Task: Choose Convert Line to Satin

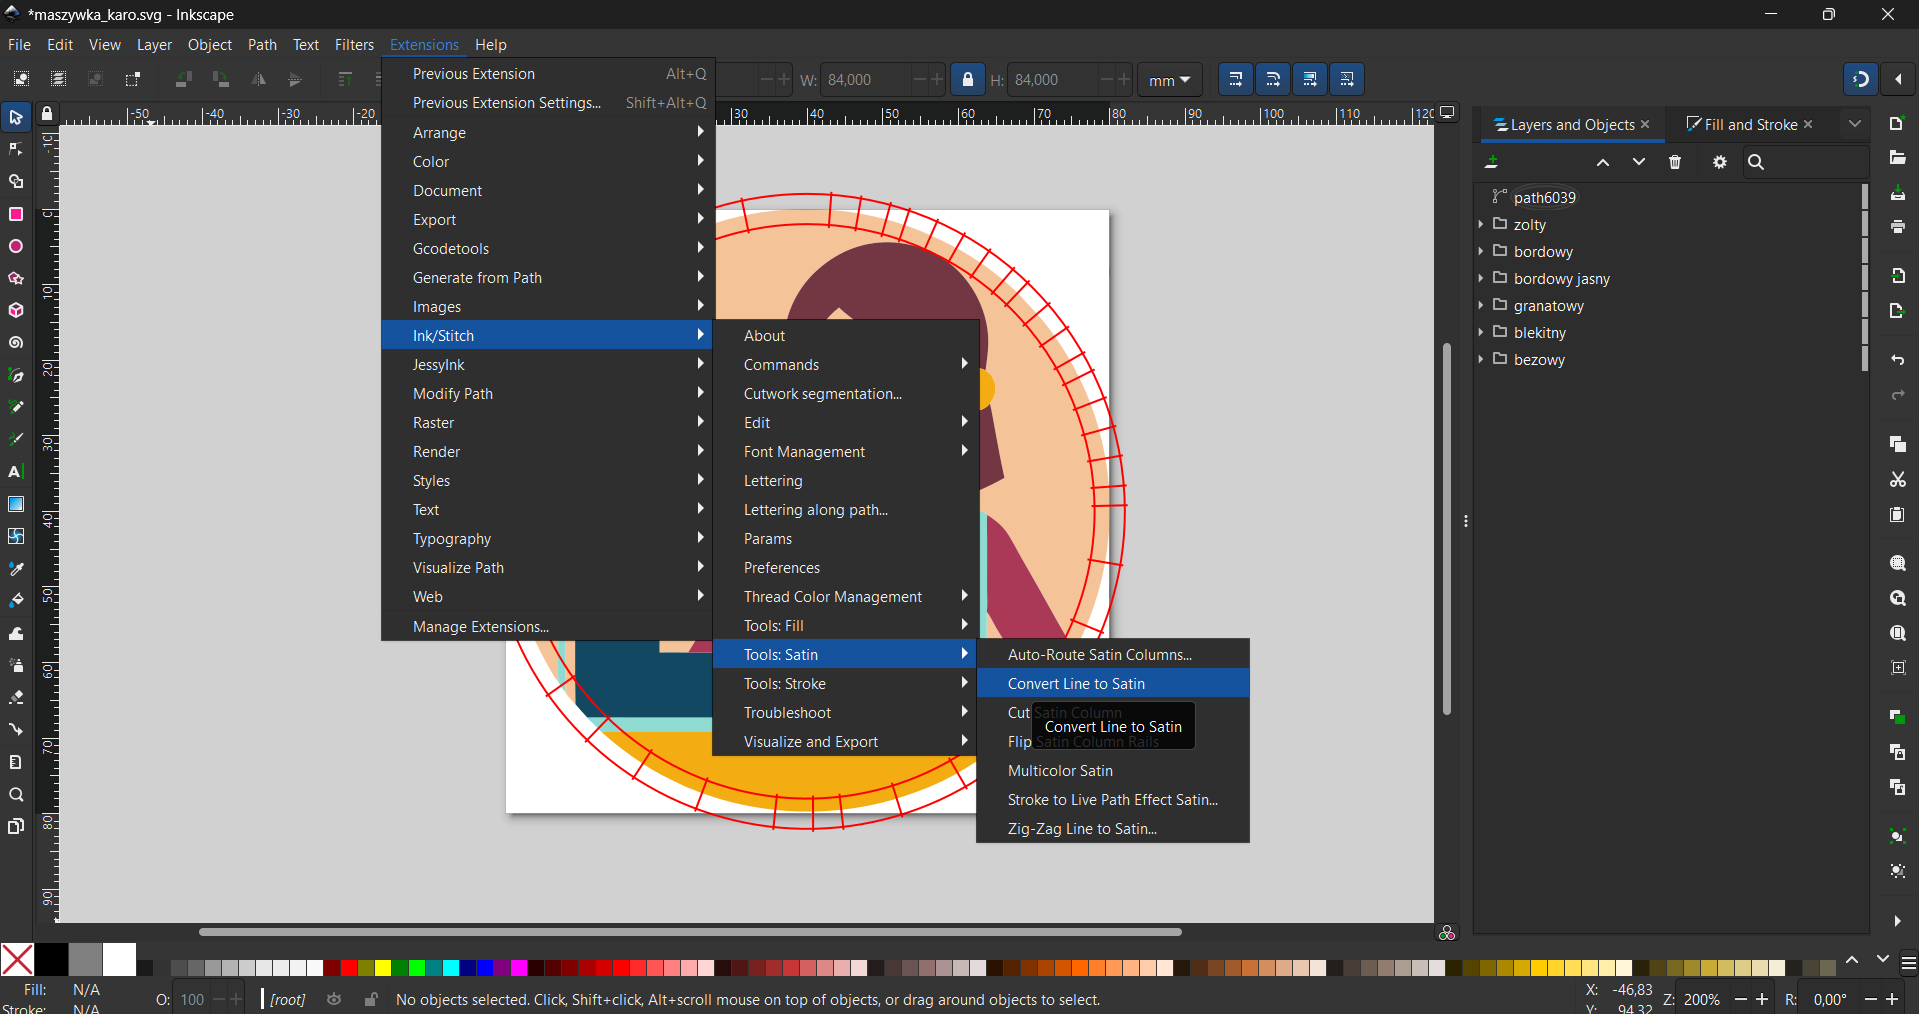Action: tap(1113, 683)
